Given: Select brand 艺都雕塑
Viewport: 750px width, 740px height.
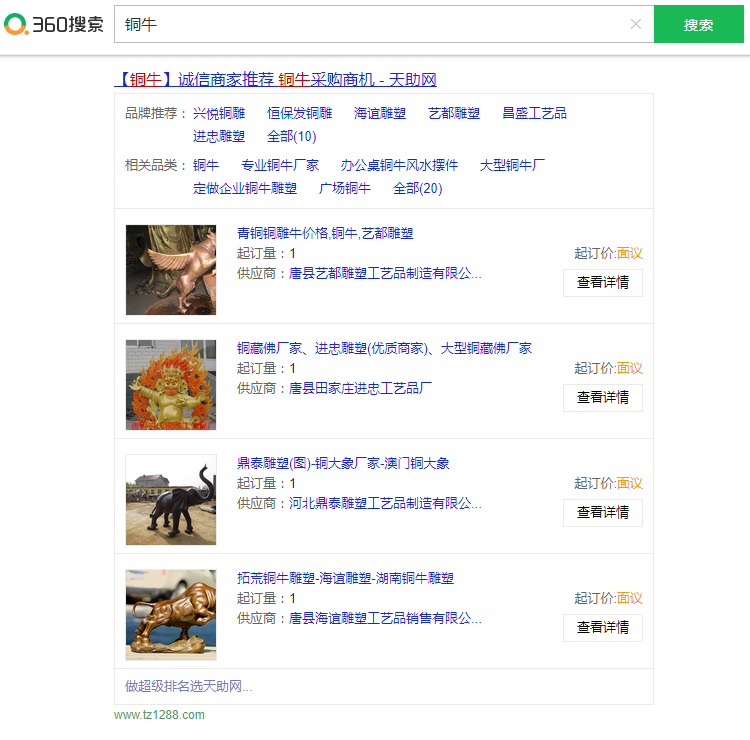Looking at the screenshot, I should pyautogui.click(x=454, y=113).
